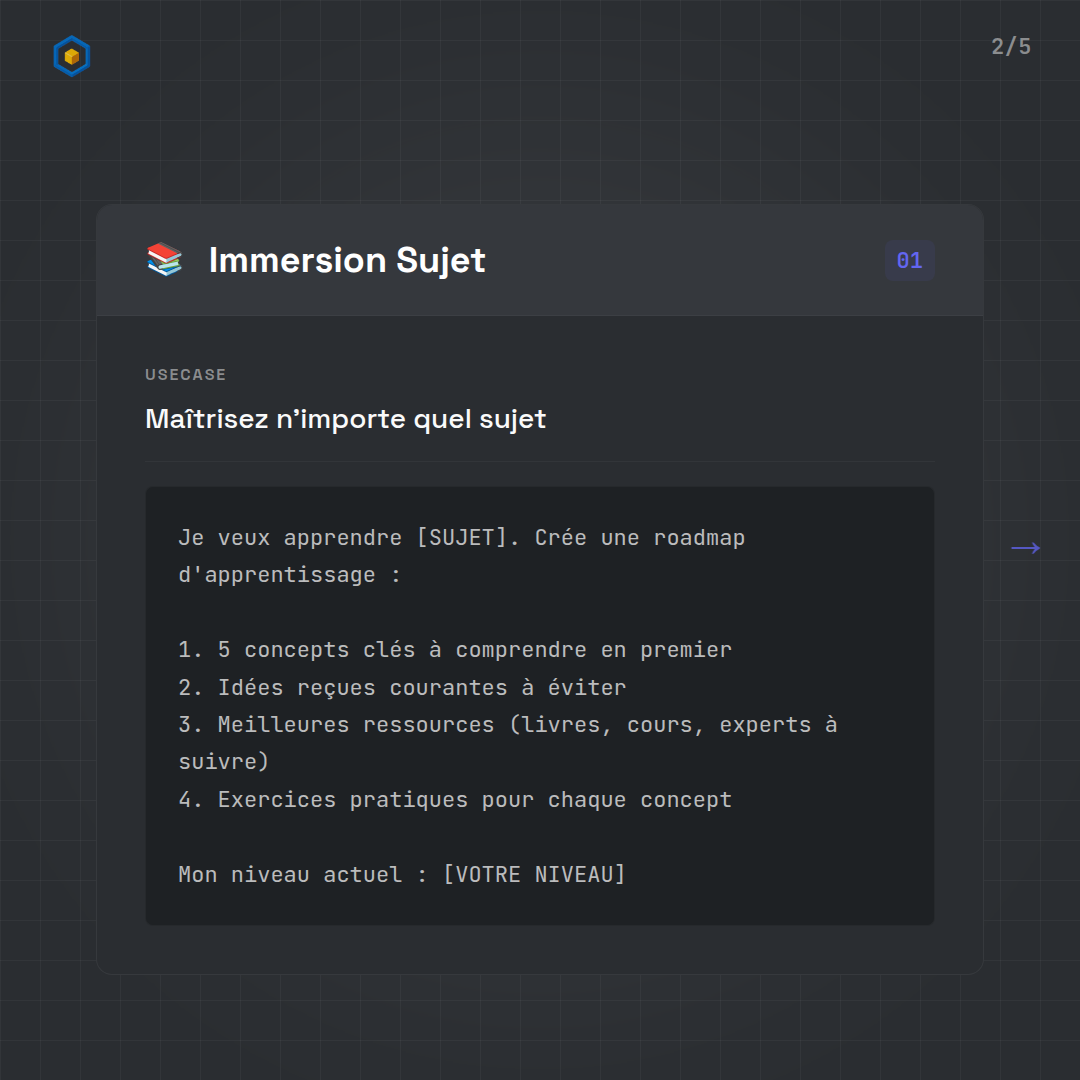The image size is (1080, 1080).
Task: Go to next slide with right arrow
Action: (x=1025, y=548)
